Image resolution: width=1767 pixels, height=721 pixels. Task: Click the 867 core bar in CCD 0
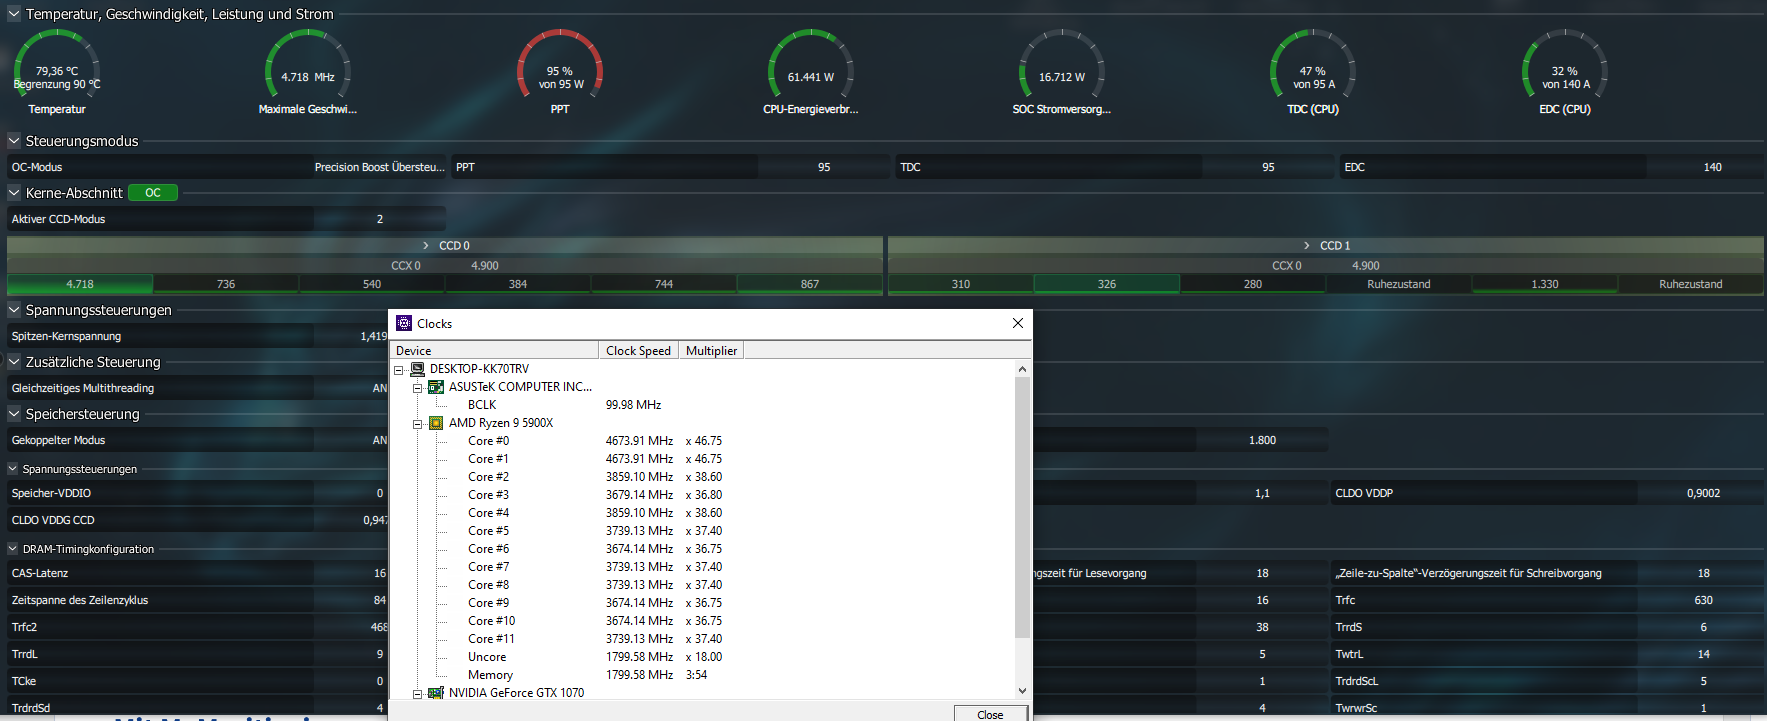coord(810,284)
